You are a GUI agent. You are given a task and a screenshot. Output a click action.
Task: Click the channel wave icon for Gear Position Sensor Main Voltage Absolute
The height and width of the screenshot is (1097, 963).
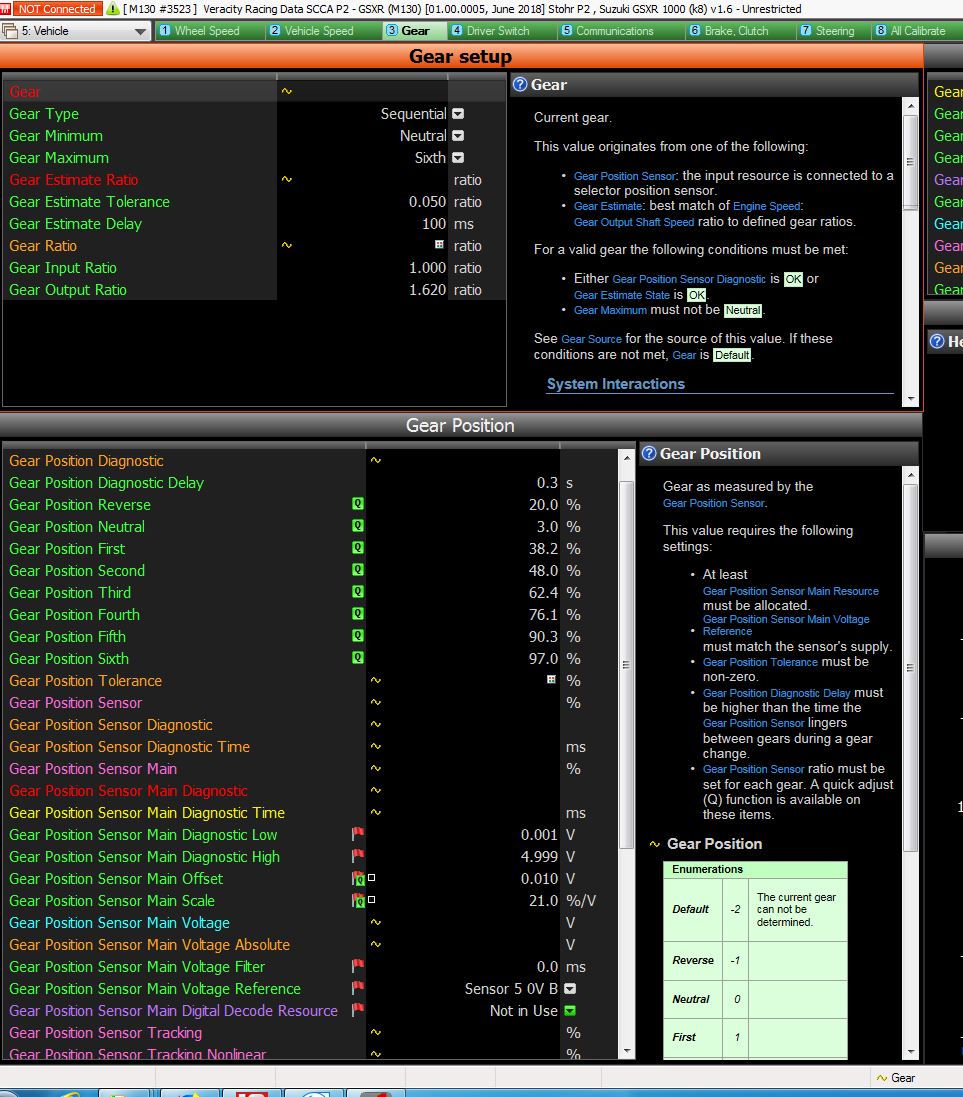(376, 944)
